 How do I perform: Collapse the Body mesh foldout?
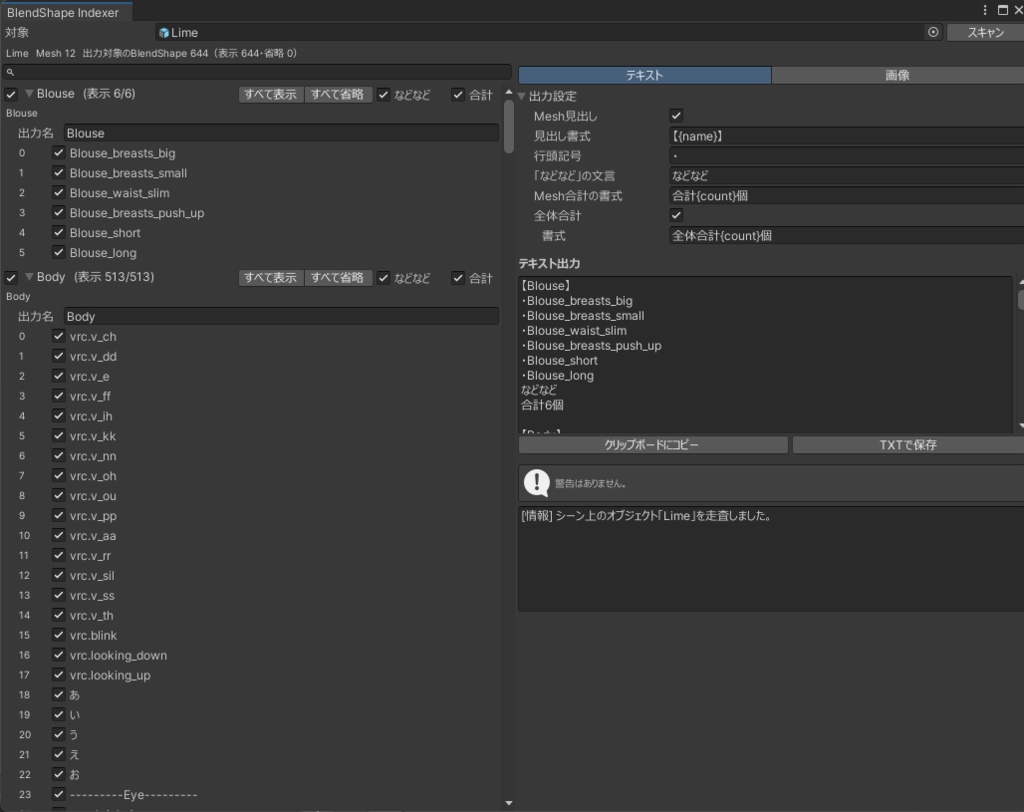29,277
